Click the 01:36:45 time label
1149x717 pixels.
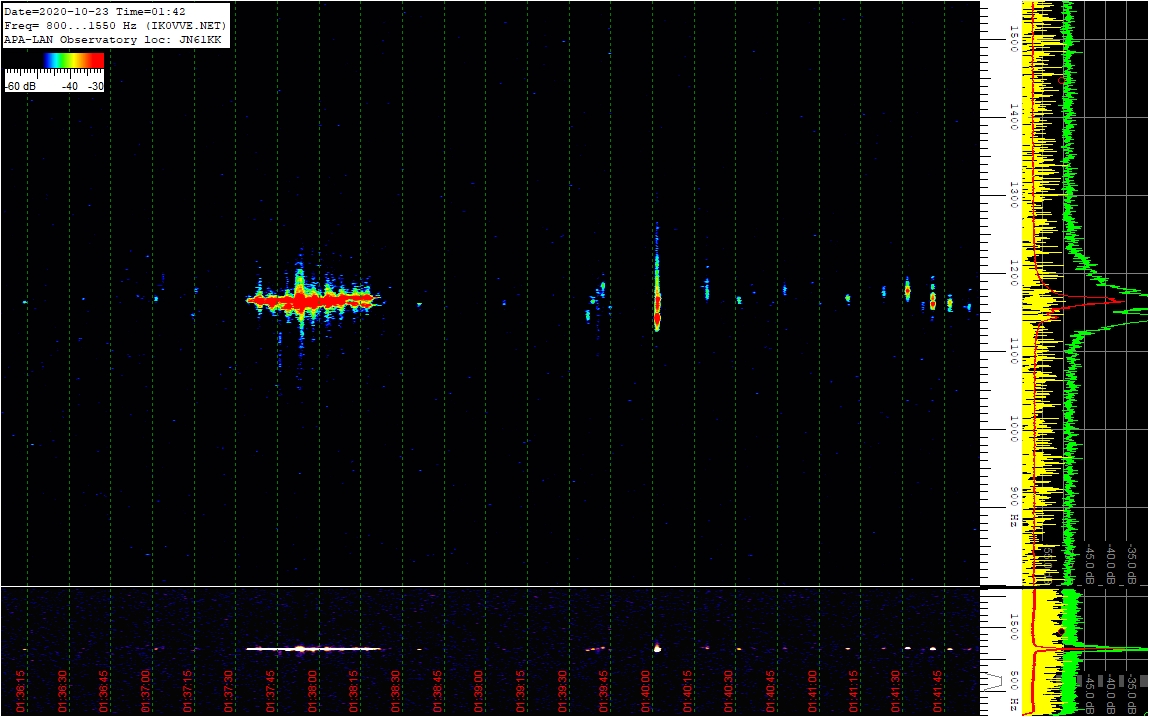[103, 691]
